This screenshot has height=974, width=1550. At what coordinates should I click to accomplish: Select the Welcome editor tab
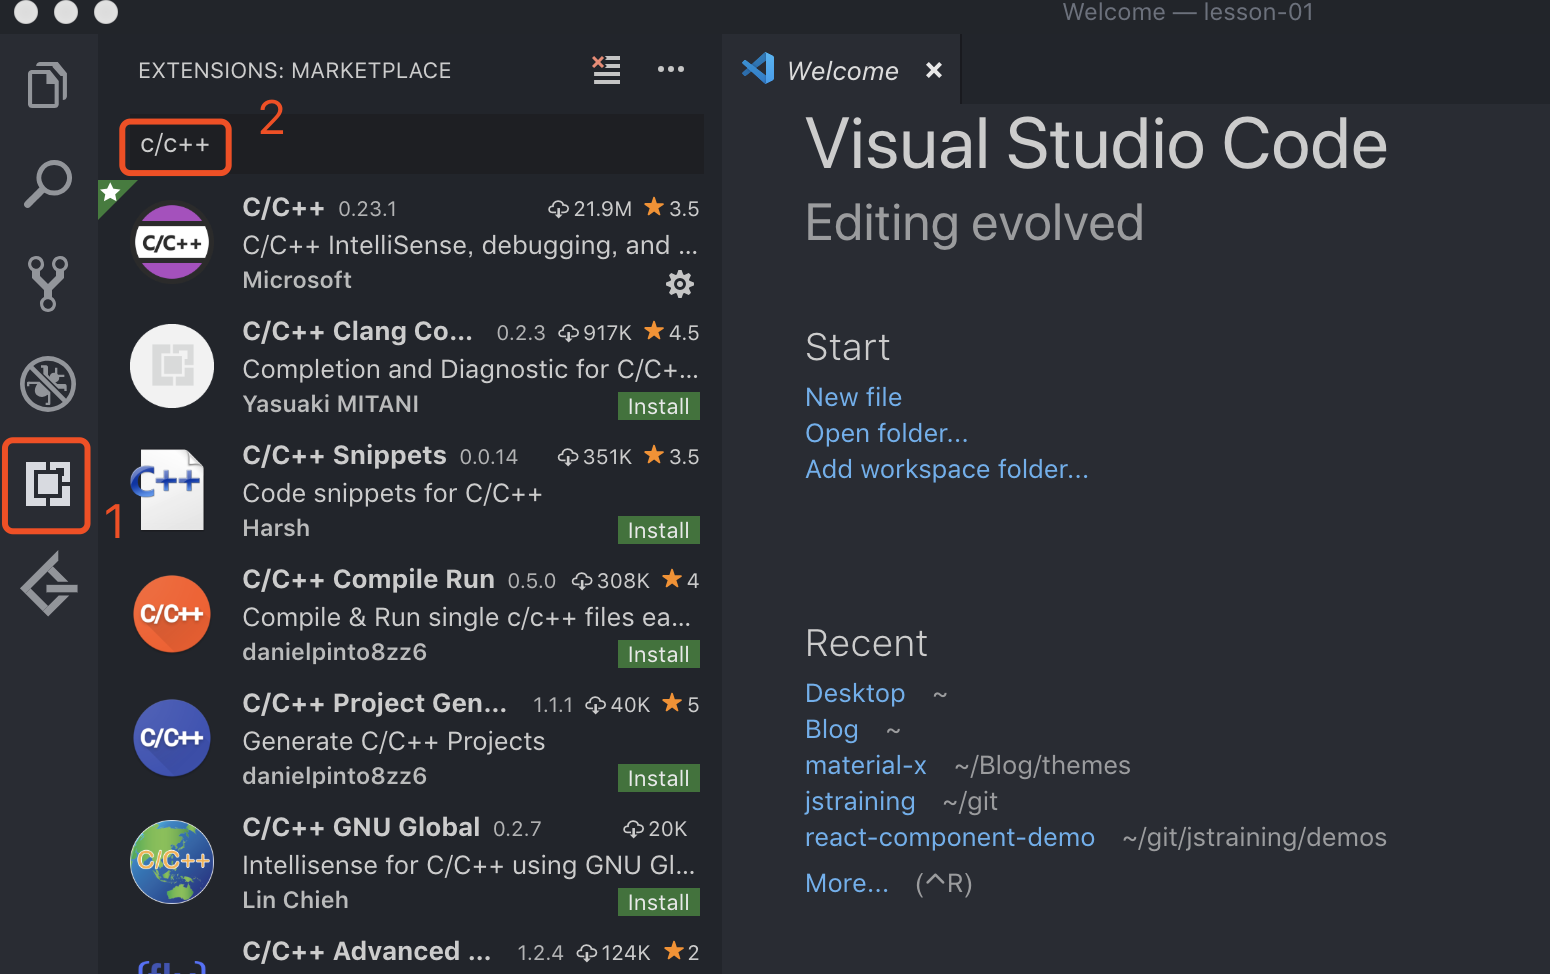click(840, 70)
